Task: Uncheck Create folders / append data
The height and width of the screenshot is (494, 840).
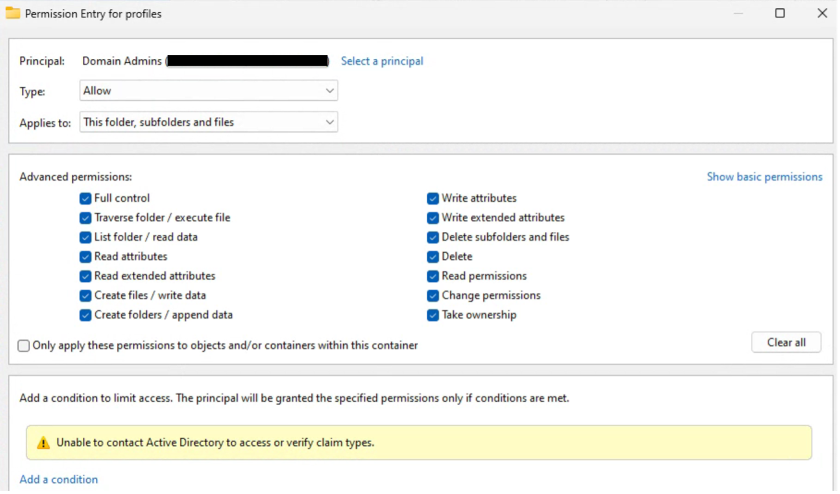Action: point(86,315)
